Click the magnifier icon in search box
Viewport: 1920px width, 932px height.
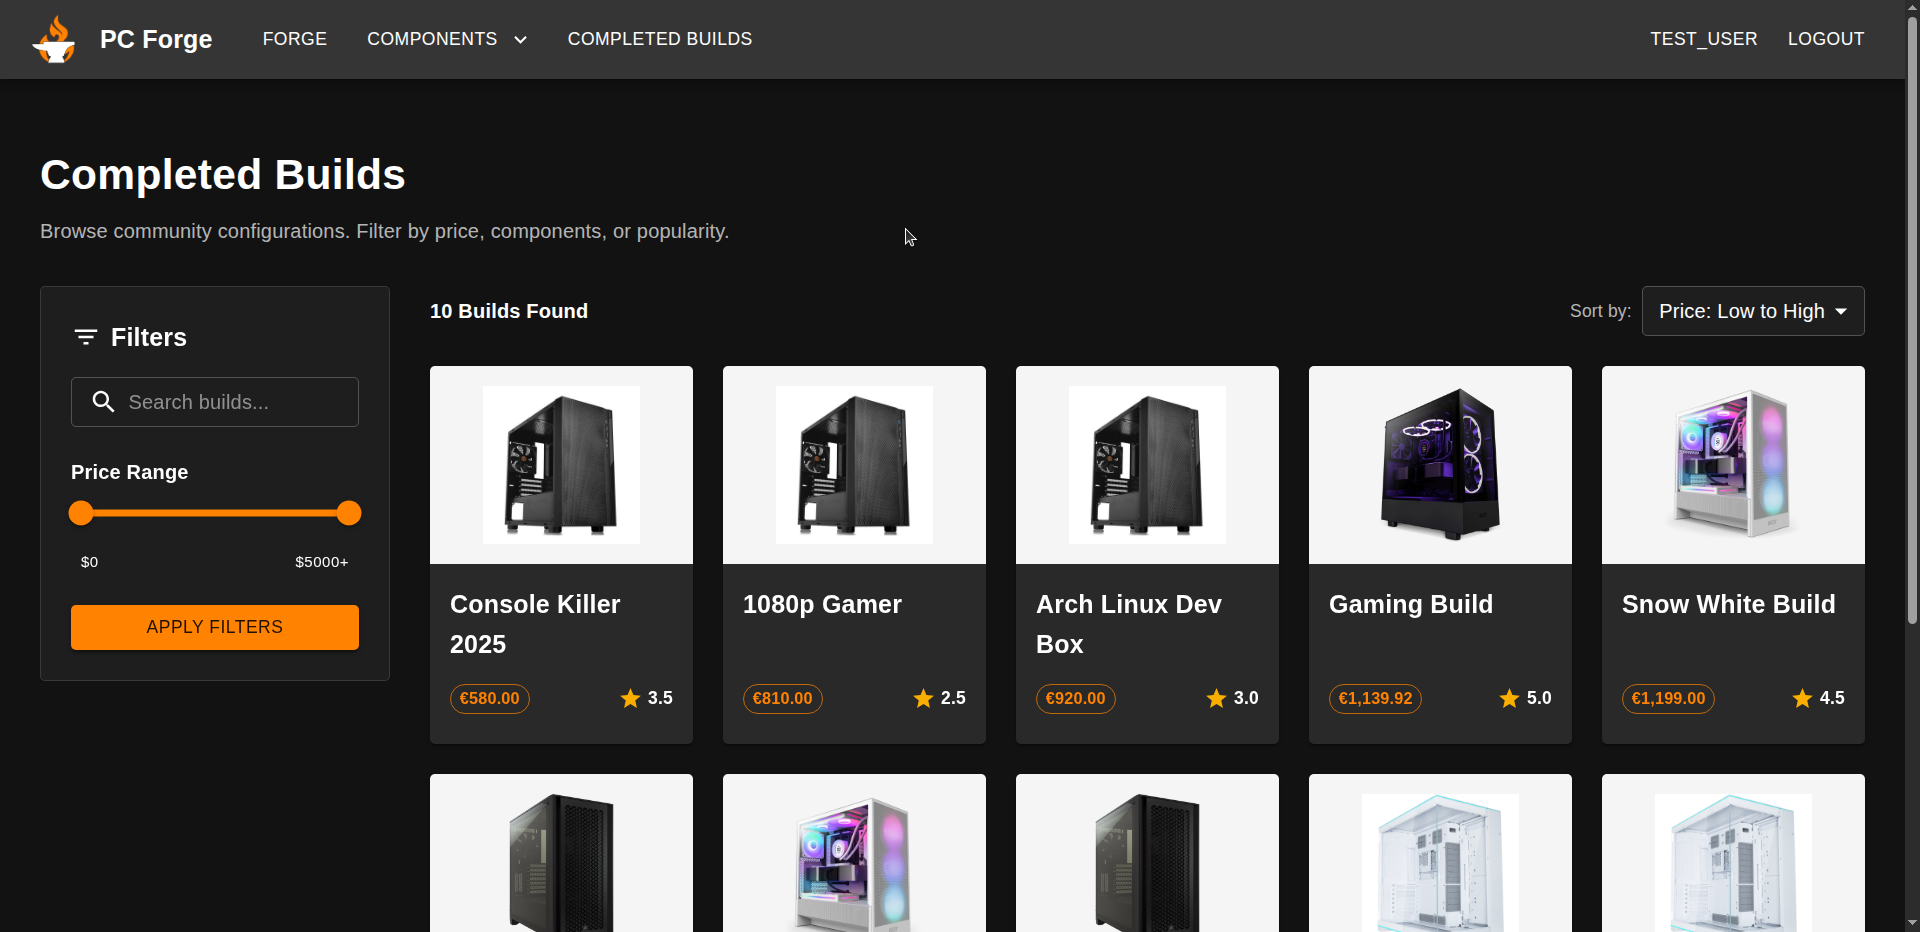pyautogui.click(x=103, y=402)
